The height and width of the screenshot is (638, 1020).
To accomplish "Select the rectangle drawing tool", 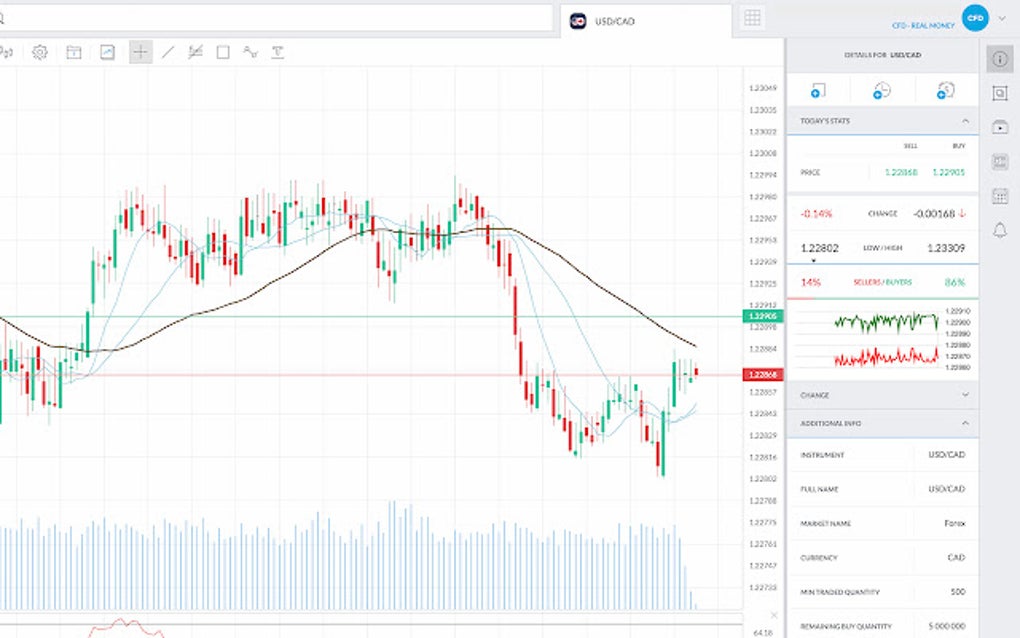I will 223,52.
